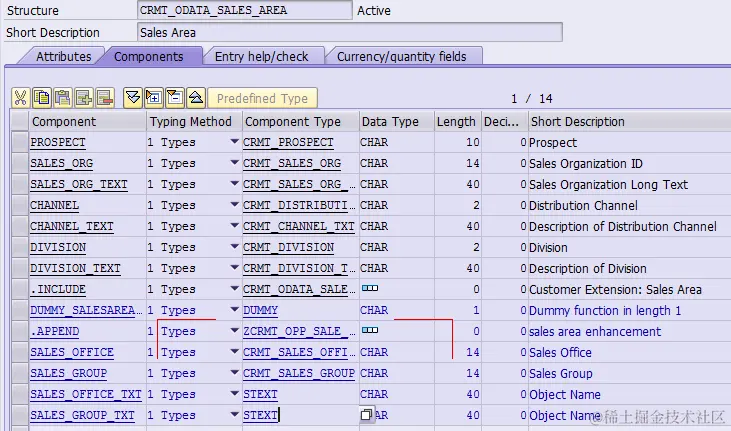731x431 pixels.
Task: Open Typing Method dropdown for SALES_GROUP row
Action: tap(234, 373)
